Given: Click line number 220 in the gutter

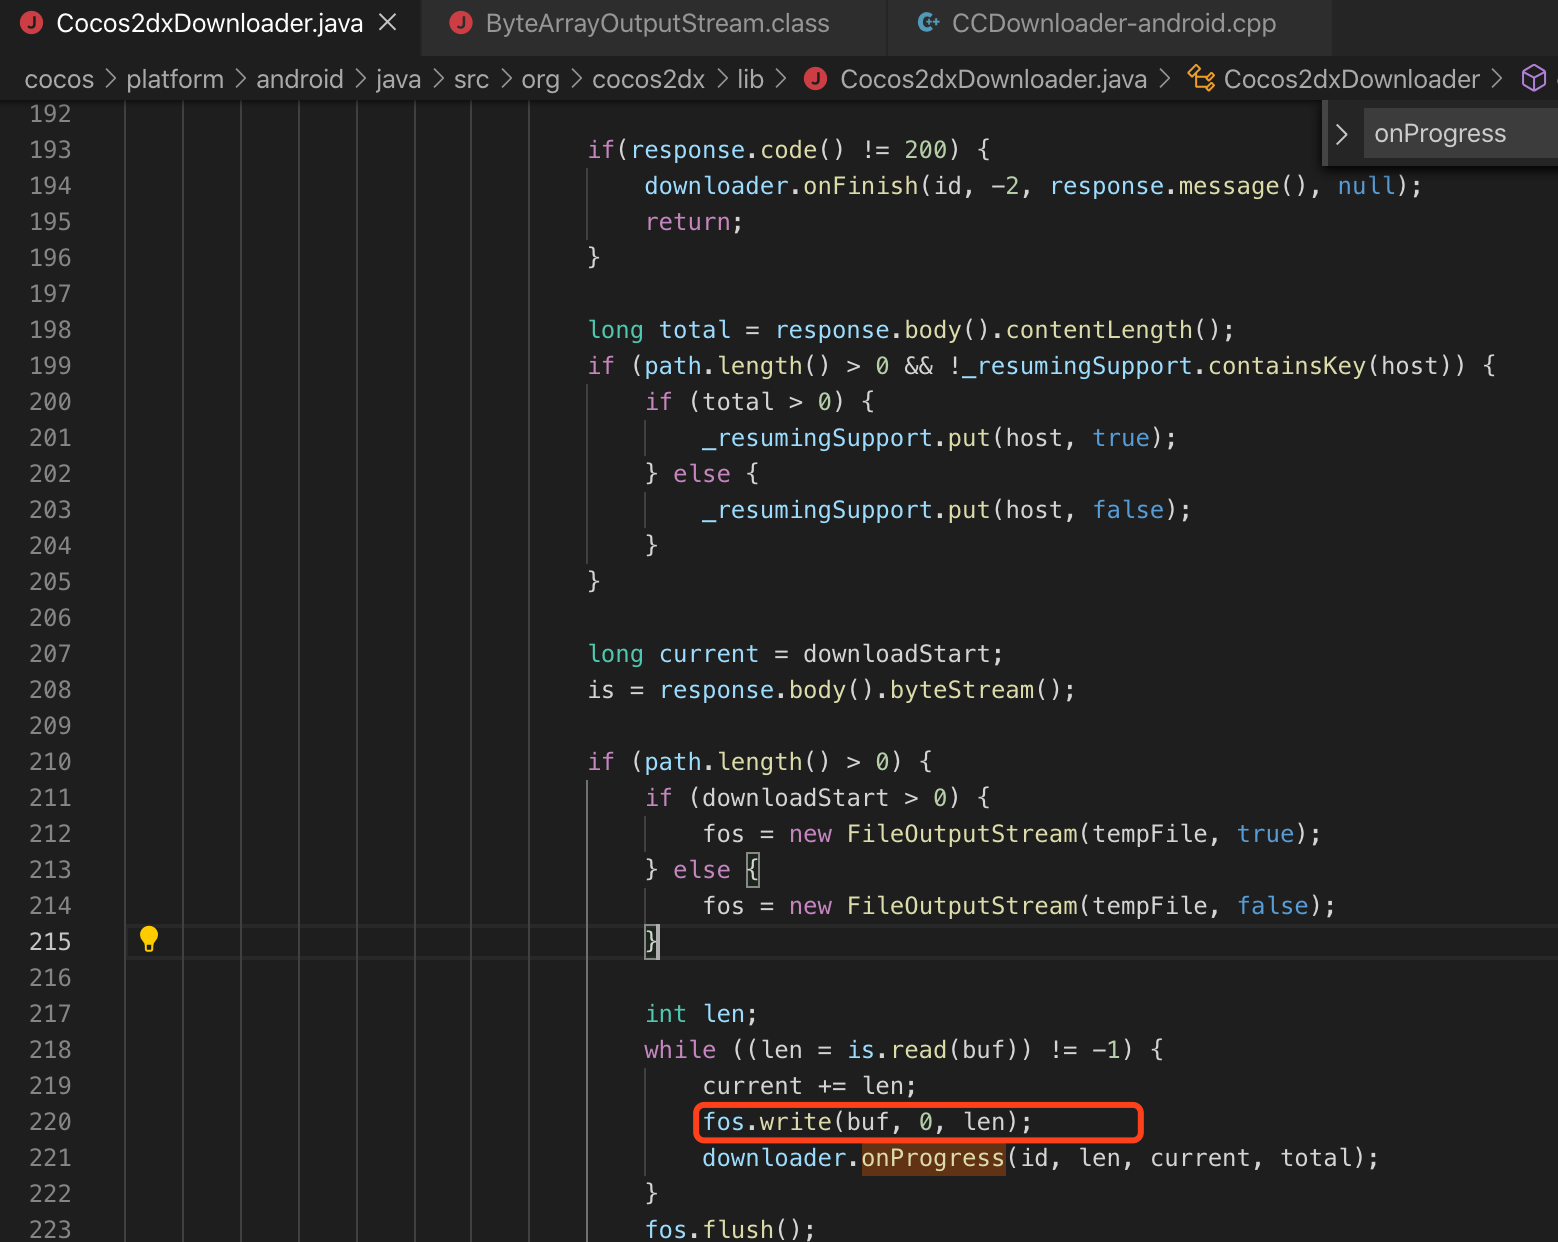Looking at the screenshot, I should [50, 1122].
